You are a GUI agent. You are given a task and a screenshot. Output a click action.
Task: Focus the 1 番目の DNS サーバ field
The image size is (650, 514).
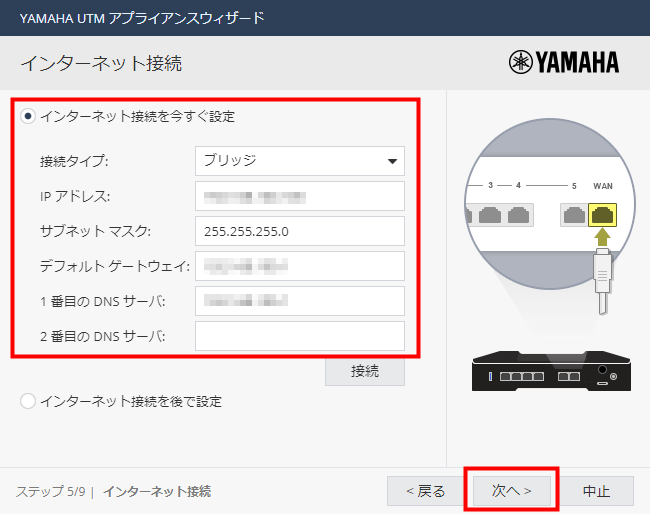pos(299,301)
